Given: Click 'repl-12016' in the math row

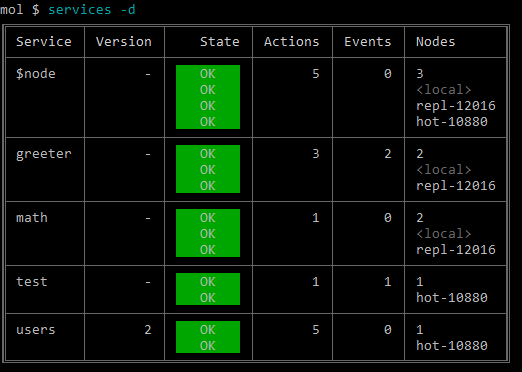Looking at the screenshot, I should (456, 250).
